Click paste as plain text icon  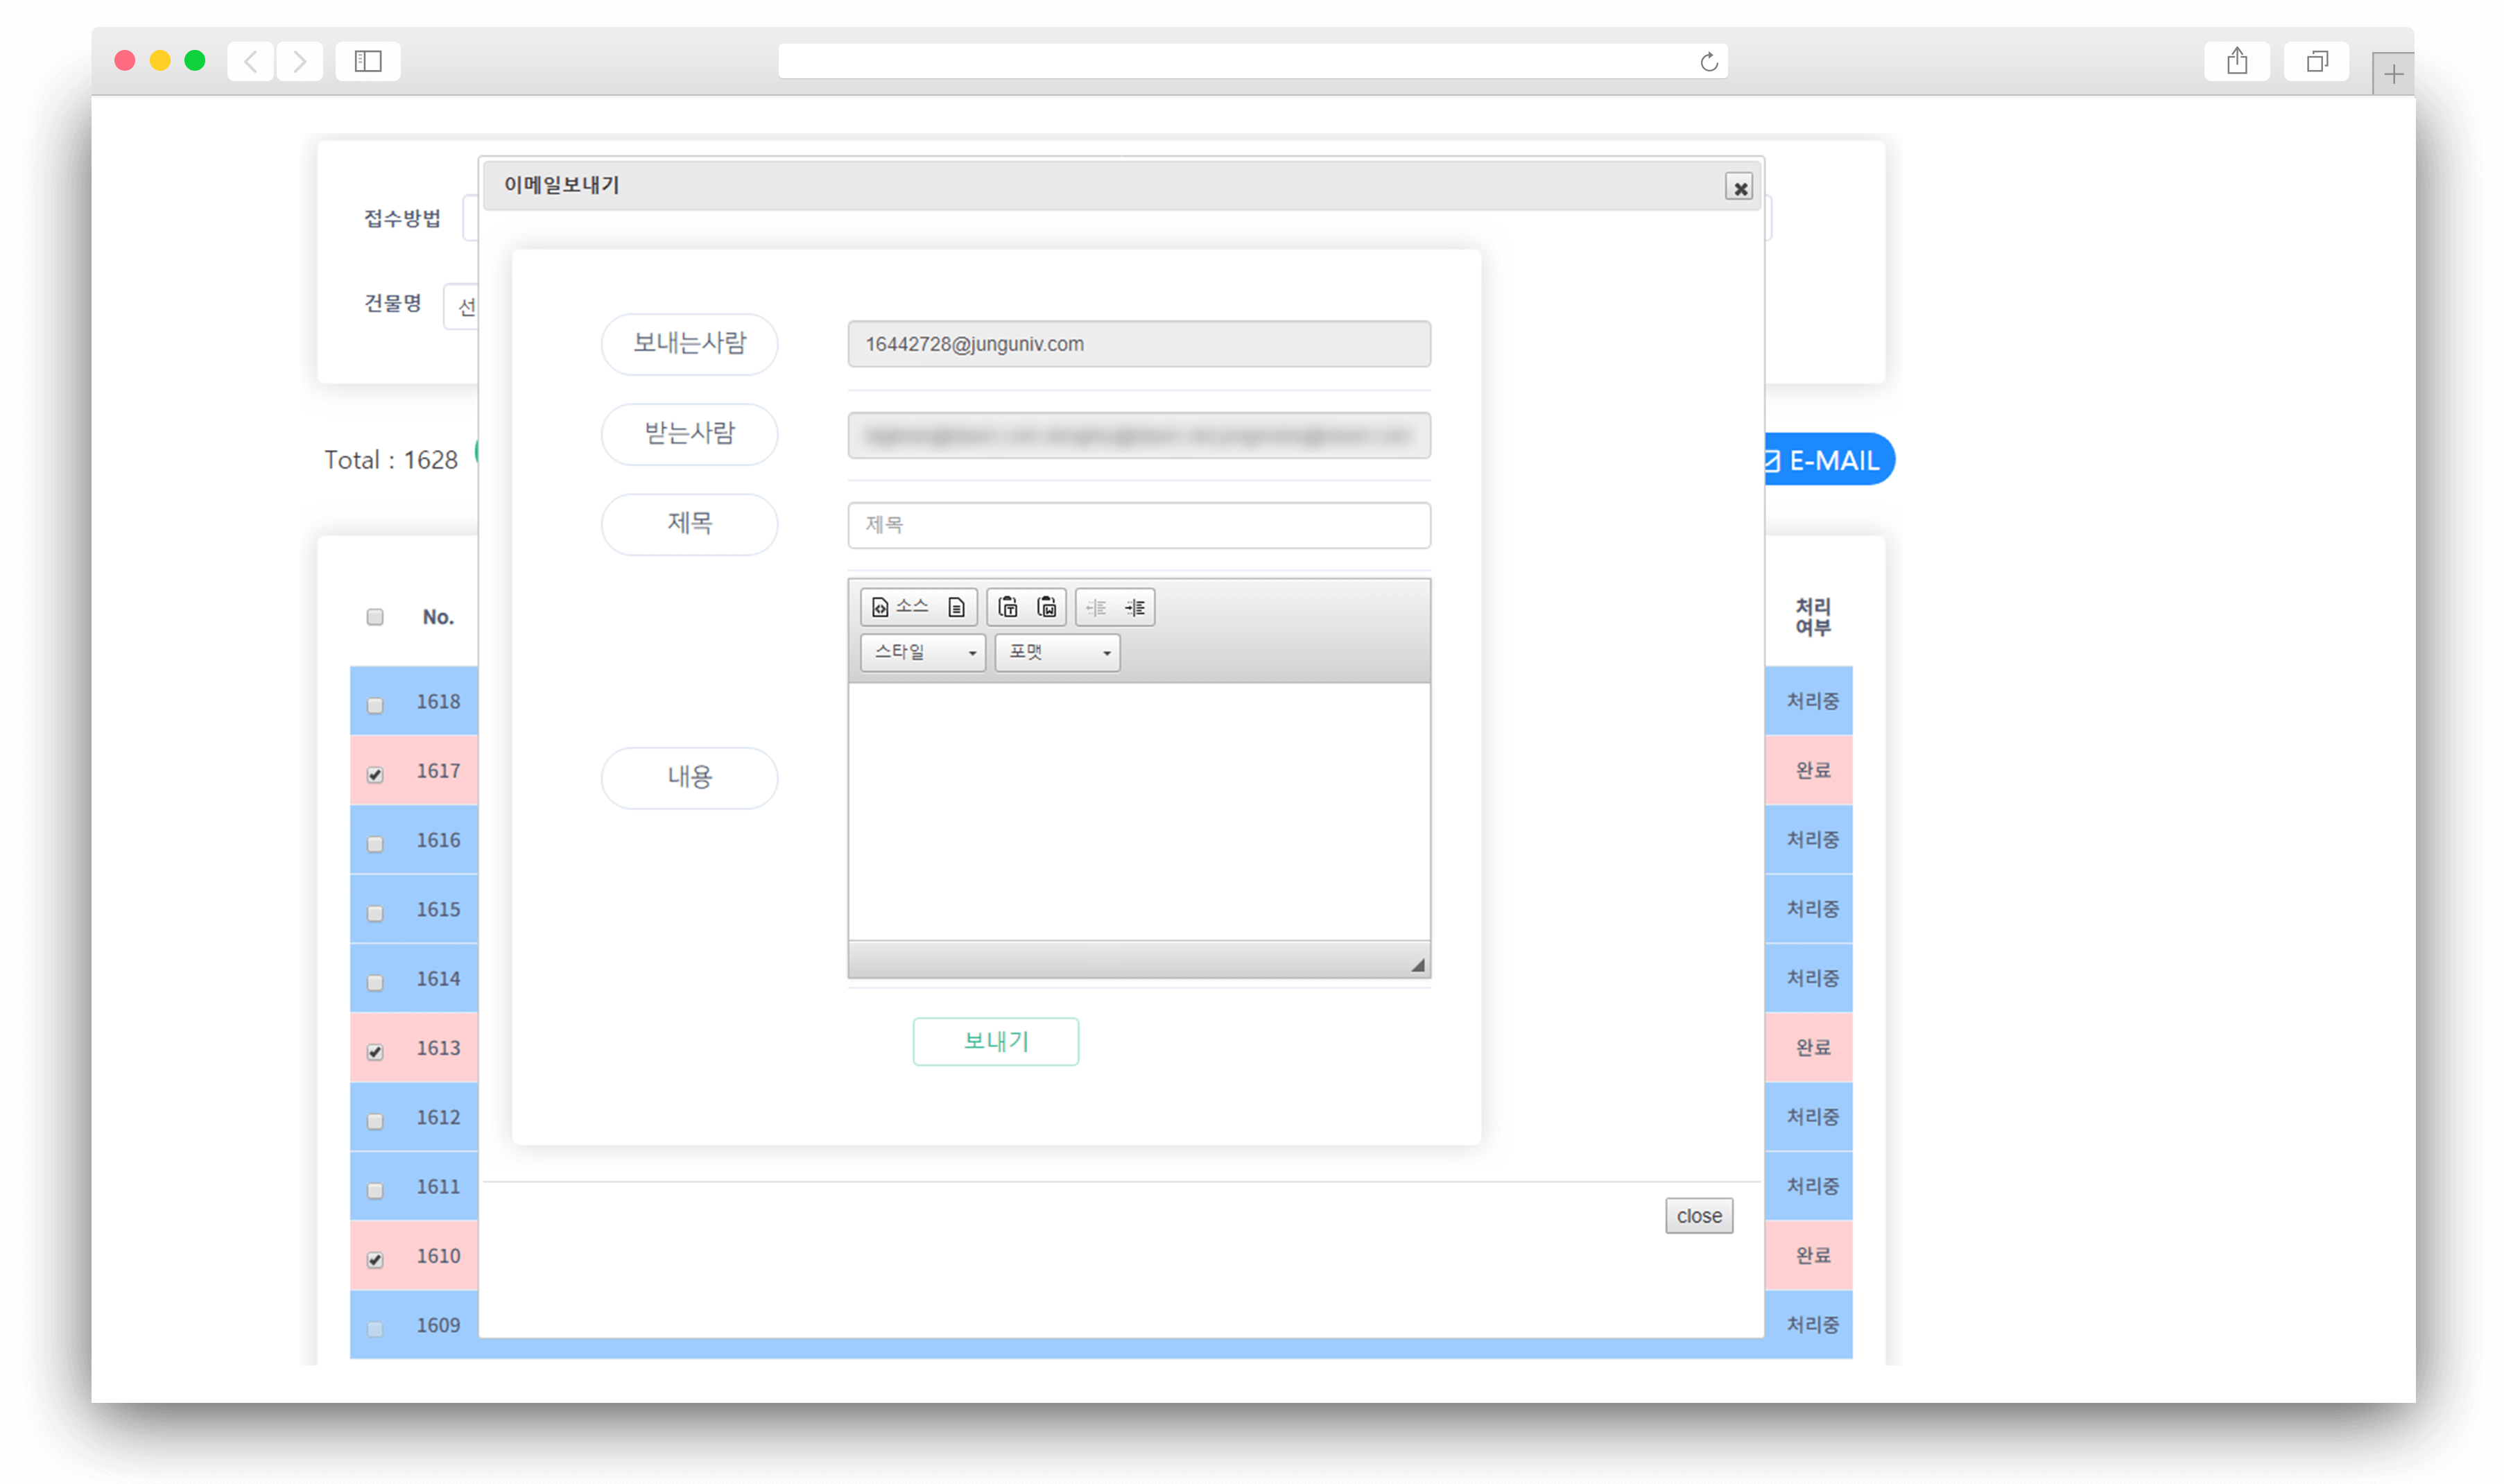coord(1008,607)
